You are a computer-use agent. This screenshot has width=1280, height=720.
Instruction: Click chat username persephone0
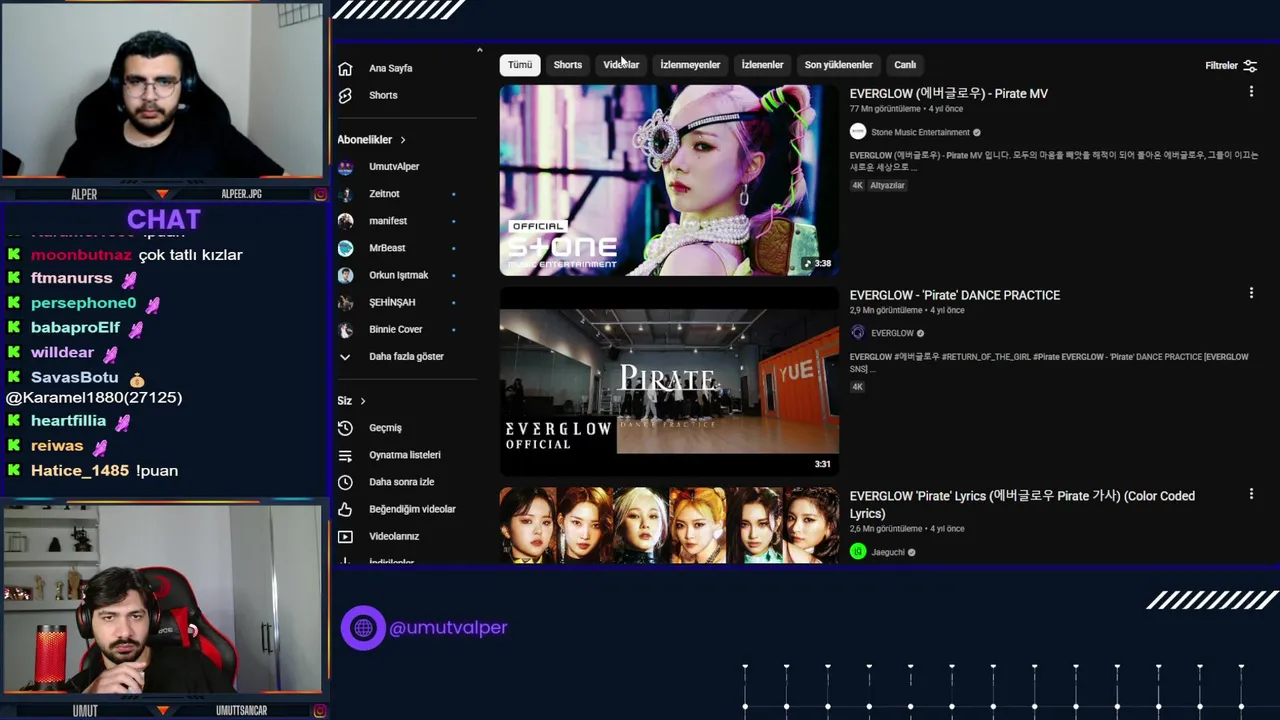(x=83, y=303)
